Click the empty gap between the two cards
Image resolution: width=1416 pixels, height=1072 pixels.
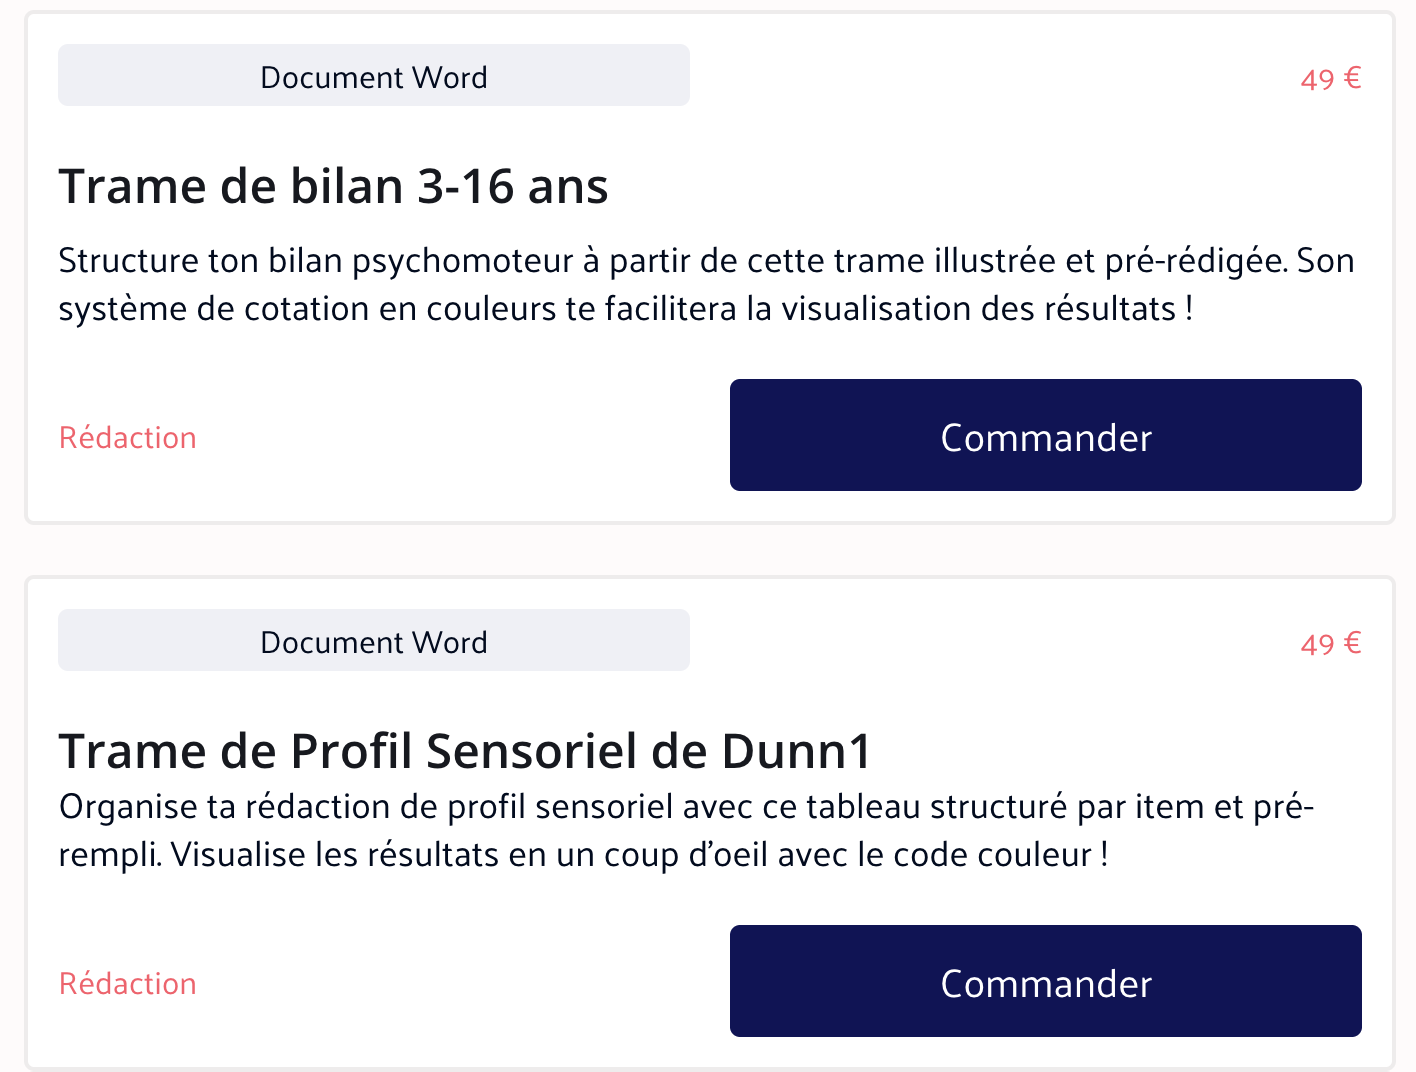pos(708,549)
